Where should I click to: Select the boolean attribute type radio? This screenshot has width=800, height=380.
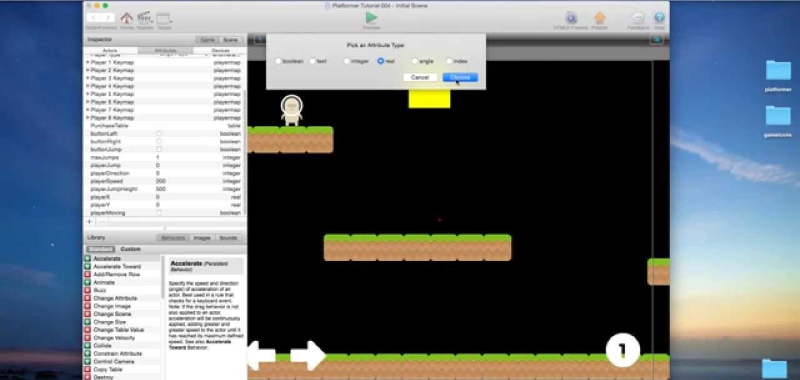tap(278, 61)
